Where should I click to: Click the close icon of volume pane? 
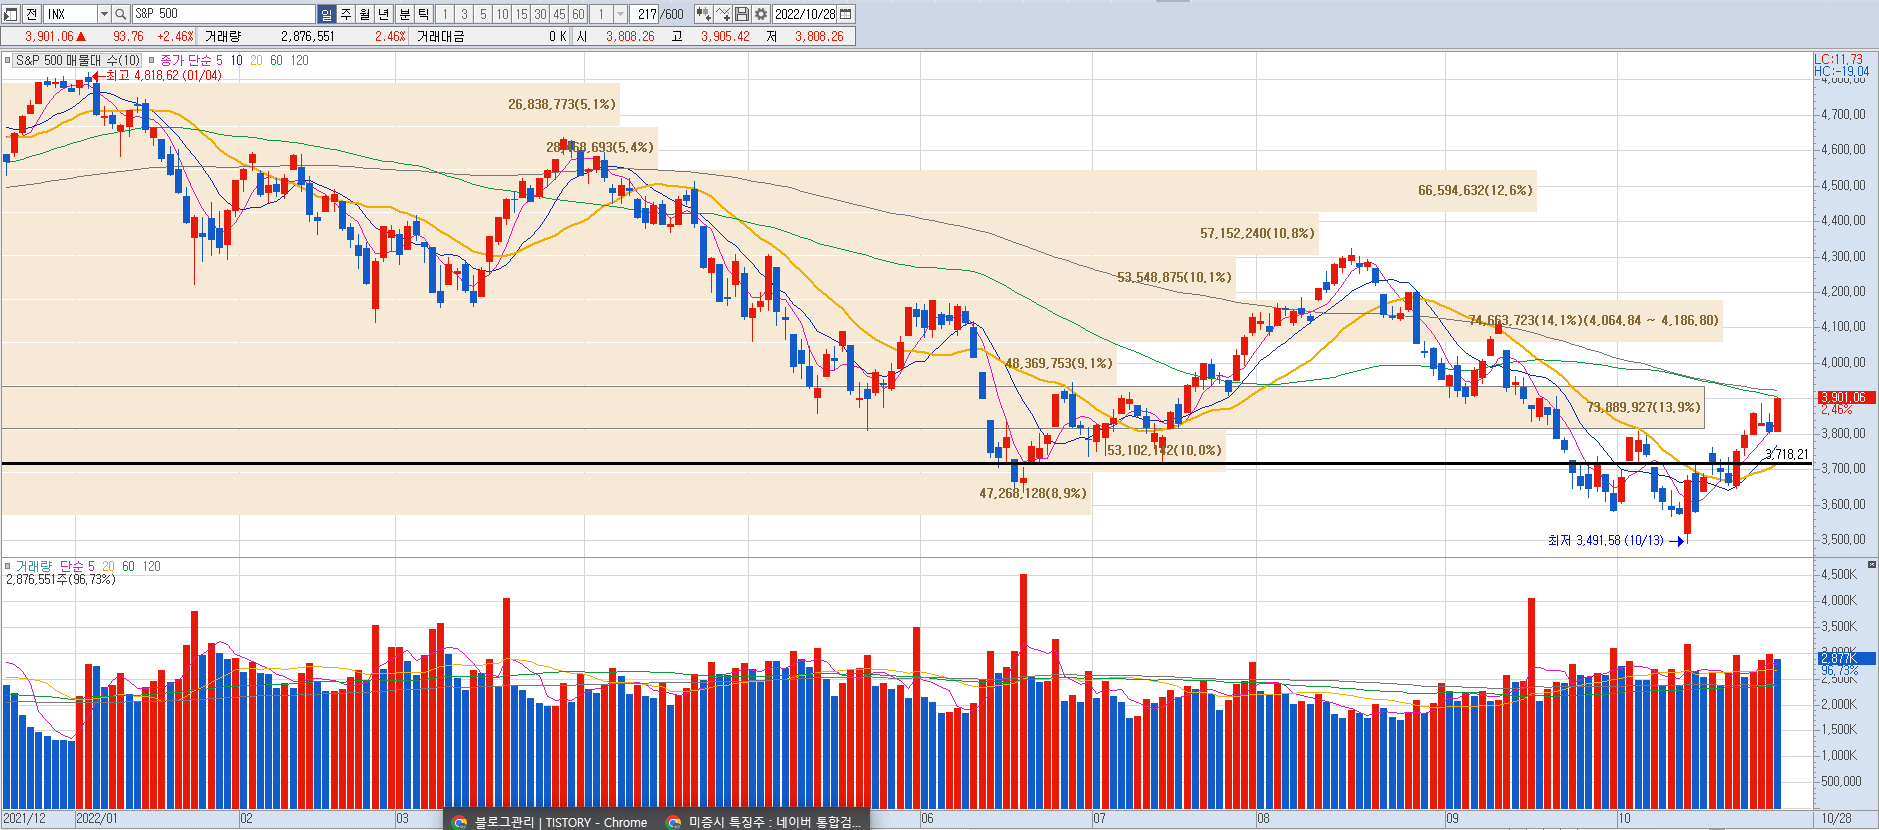point(1871,565)
